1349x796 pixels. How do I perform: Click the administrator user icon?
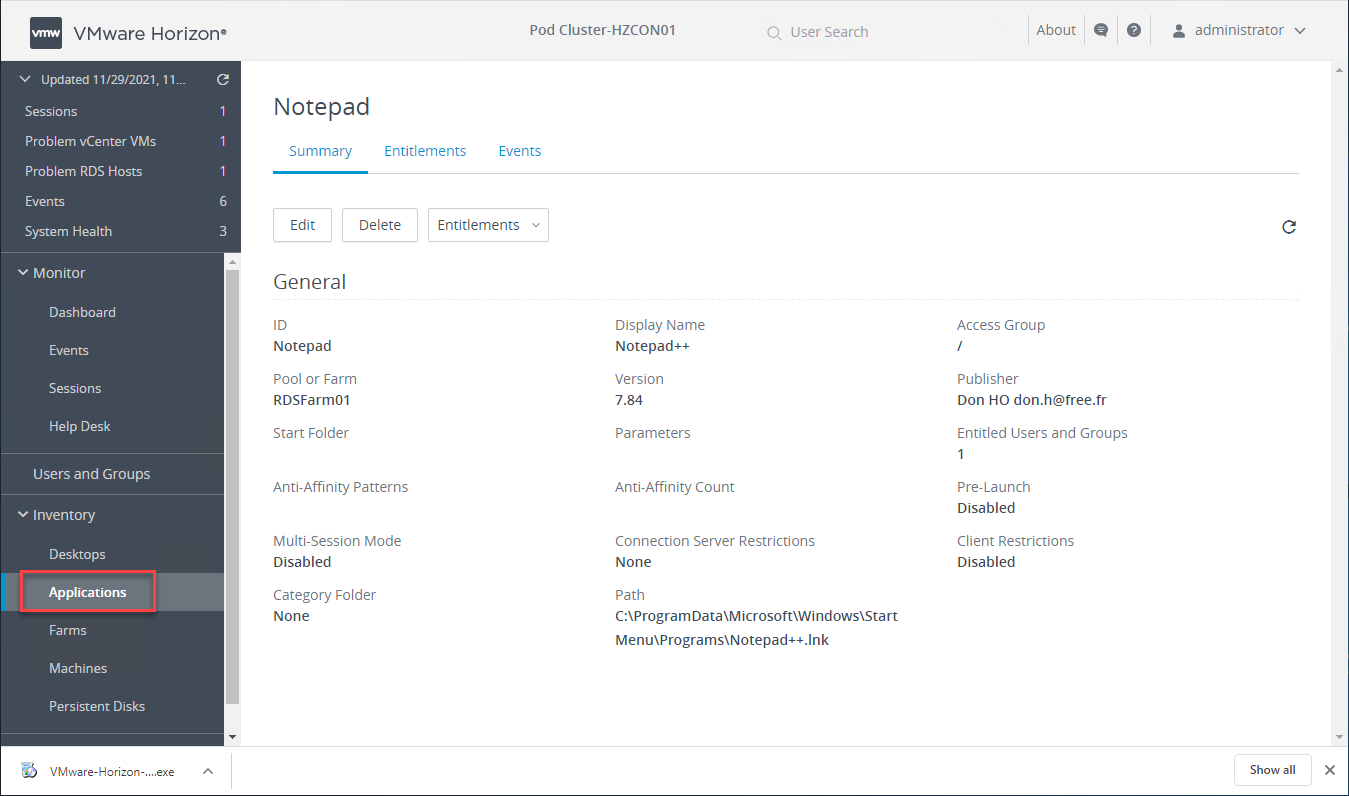tap(1179, 31)
